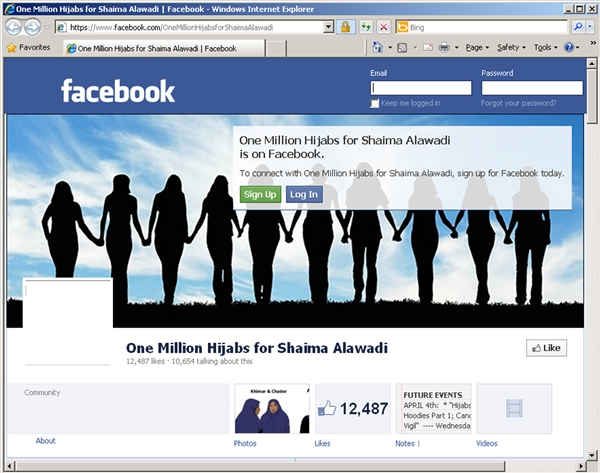Click the vertical scrollbar down arrow
Viewport: 600px width, 473px height.
coord(592,455)
